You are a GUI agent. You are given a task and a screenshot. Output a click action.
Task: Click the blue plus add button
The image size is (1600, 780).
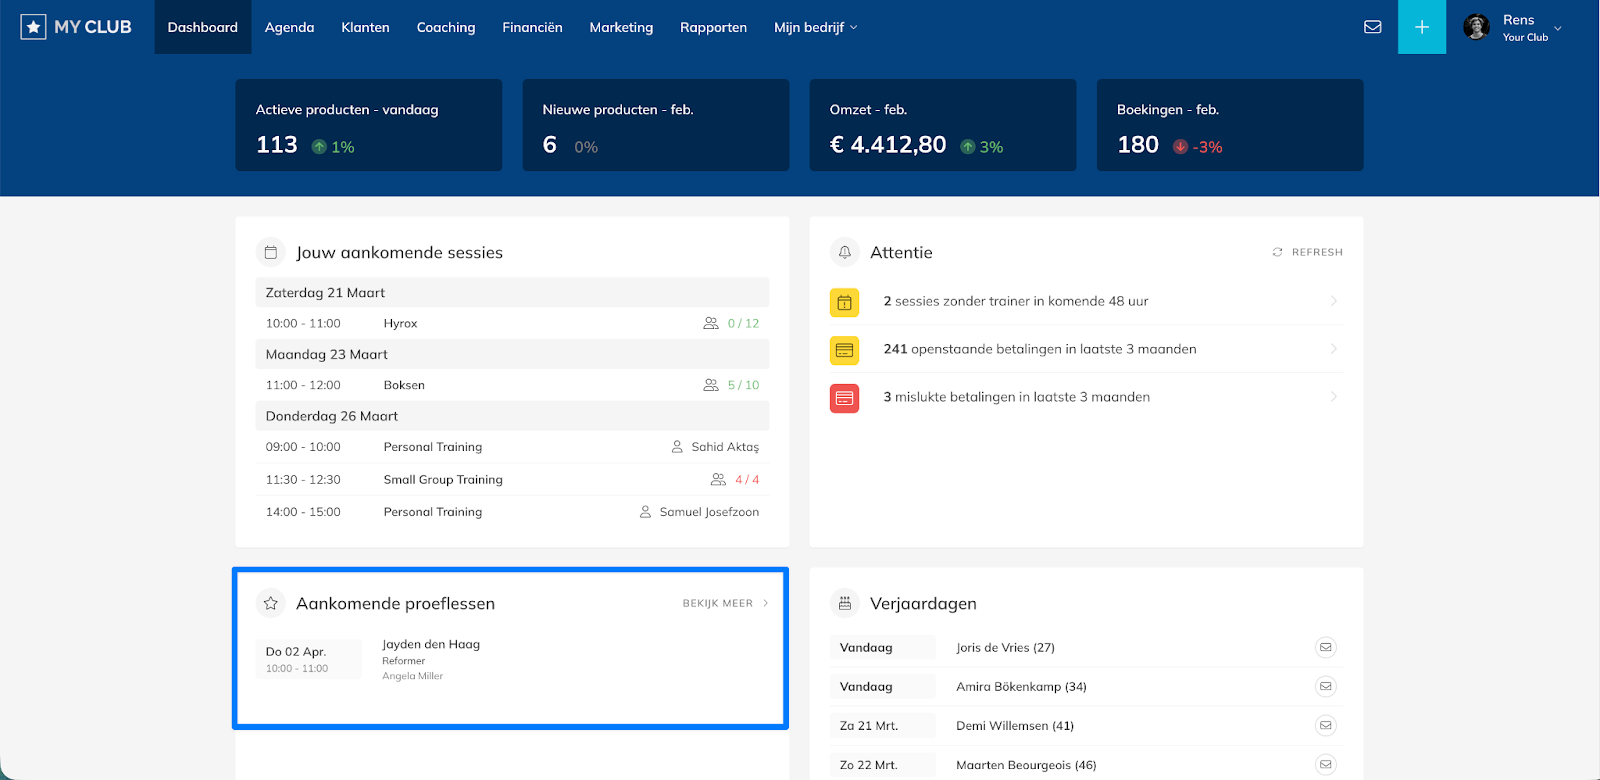pos(1421,27)
